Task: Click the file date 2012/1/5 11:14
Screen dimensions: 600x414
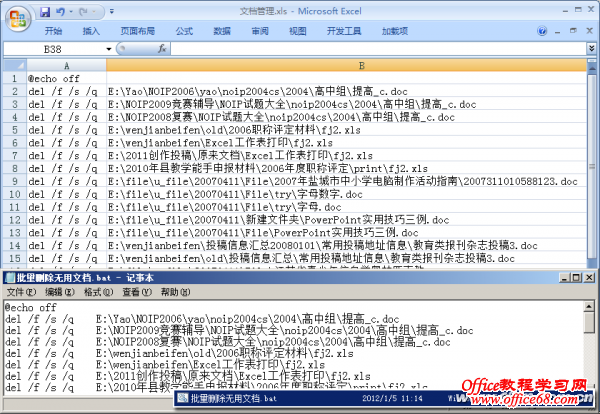Action: [x=392, y=398]
